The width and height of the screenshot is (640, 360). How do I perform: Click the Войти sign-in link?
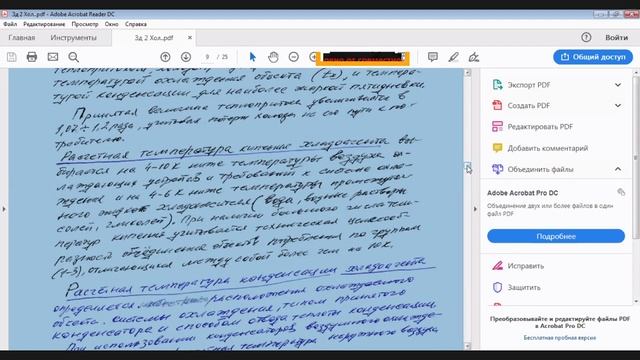click(x=616, y=38)
